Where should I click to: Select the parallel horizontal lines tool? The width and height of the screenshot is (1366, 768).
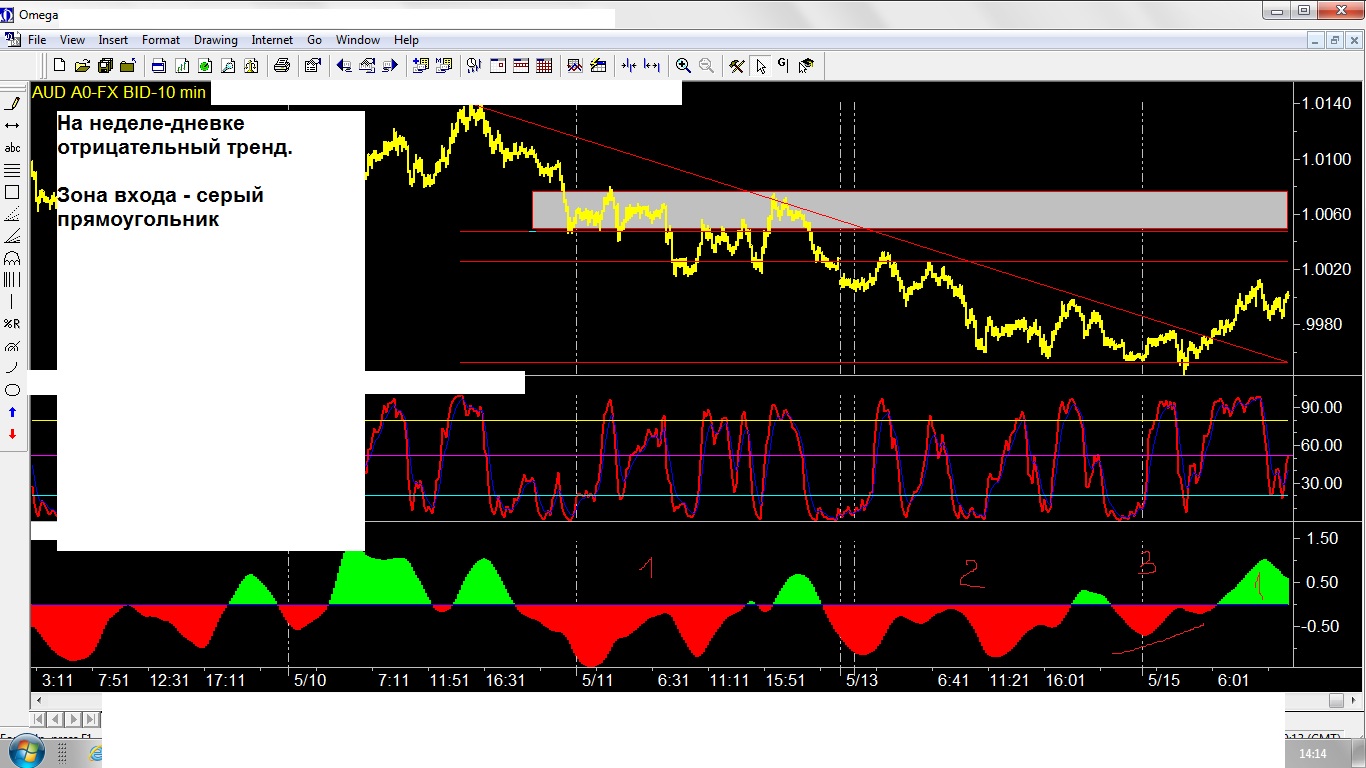[13, 170]
